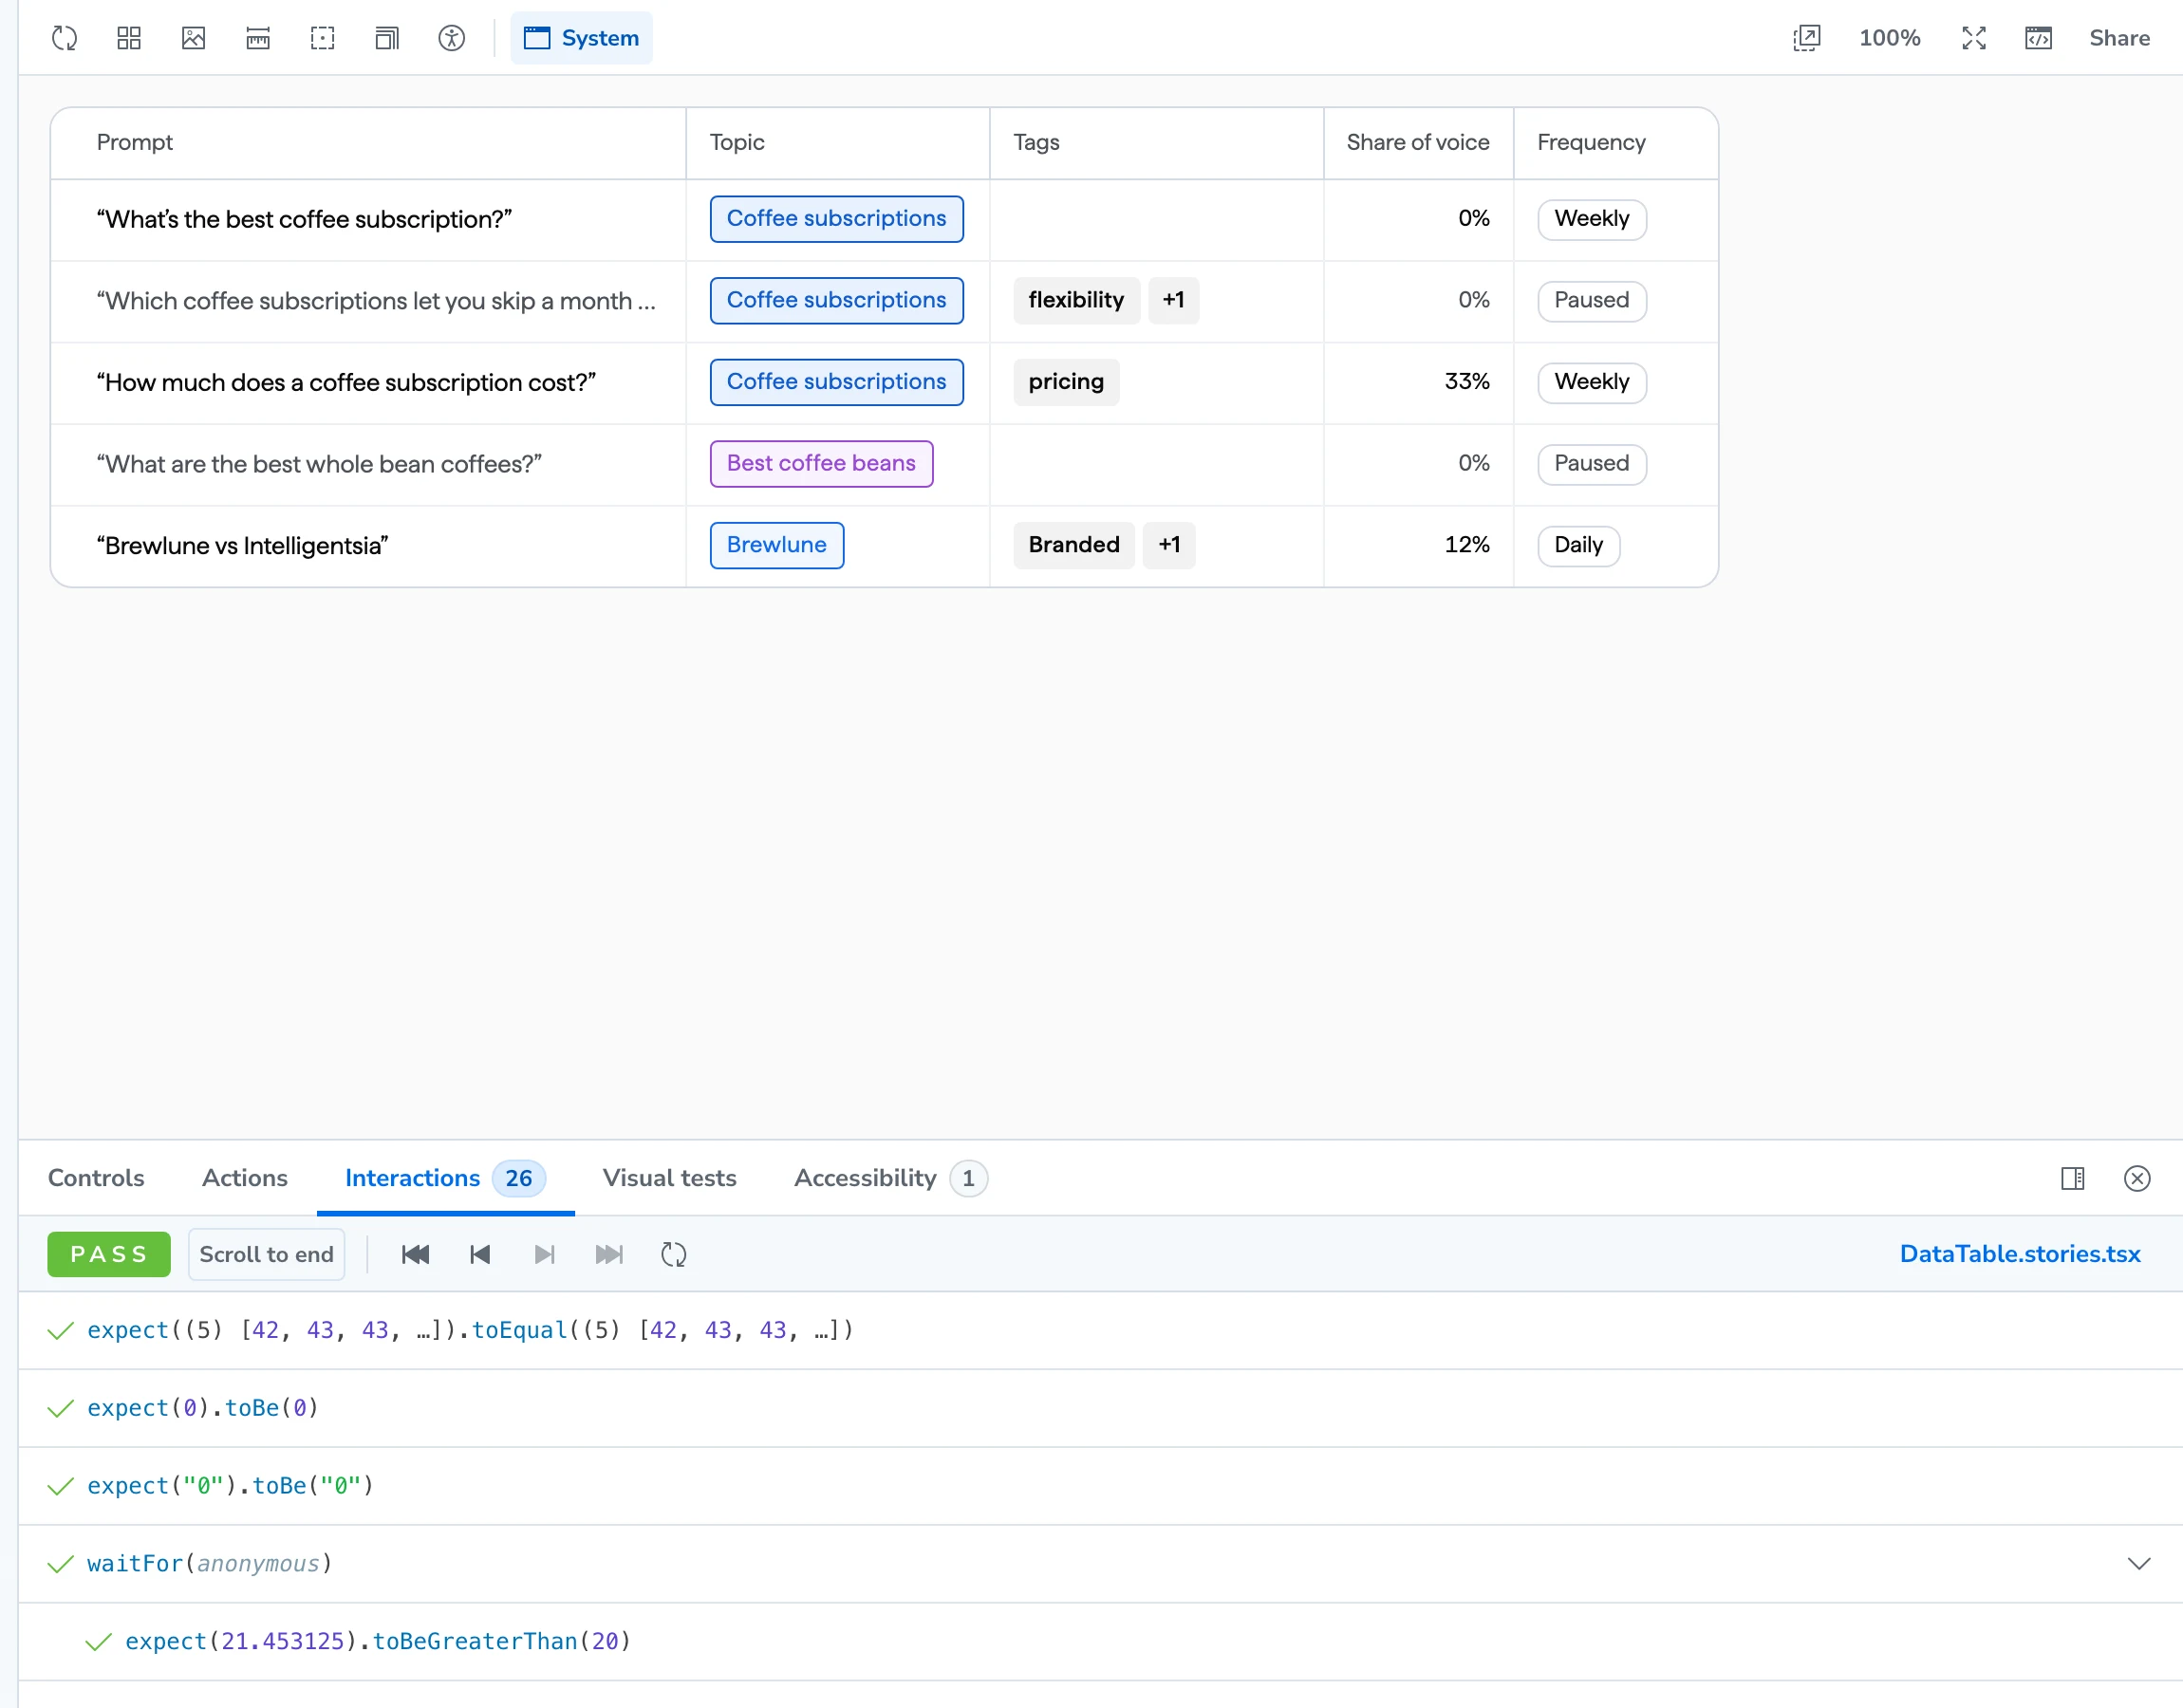Select the "Brewlune vs Intelligentsia" prompt row
This screenshot has width=2183, height=1708.
tap(884, 546)
